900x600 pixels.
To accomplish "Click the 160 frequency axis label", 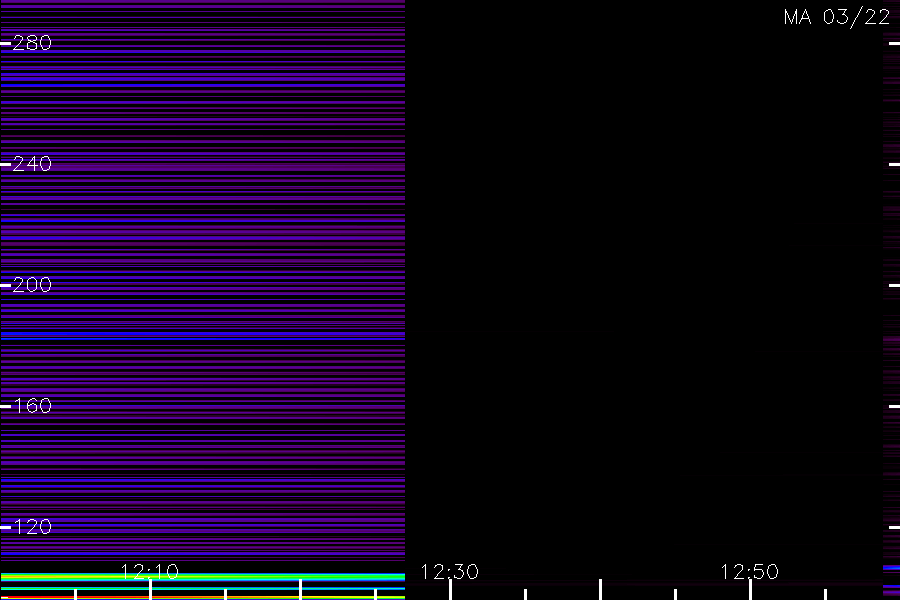I will pyautogui.click(x=32, y=407).
